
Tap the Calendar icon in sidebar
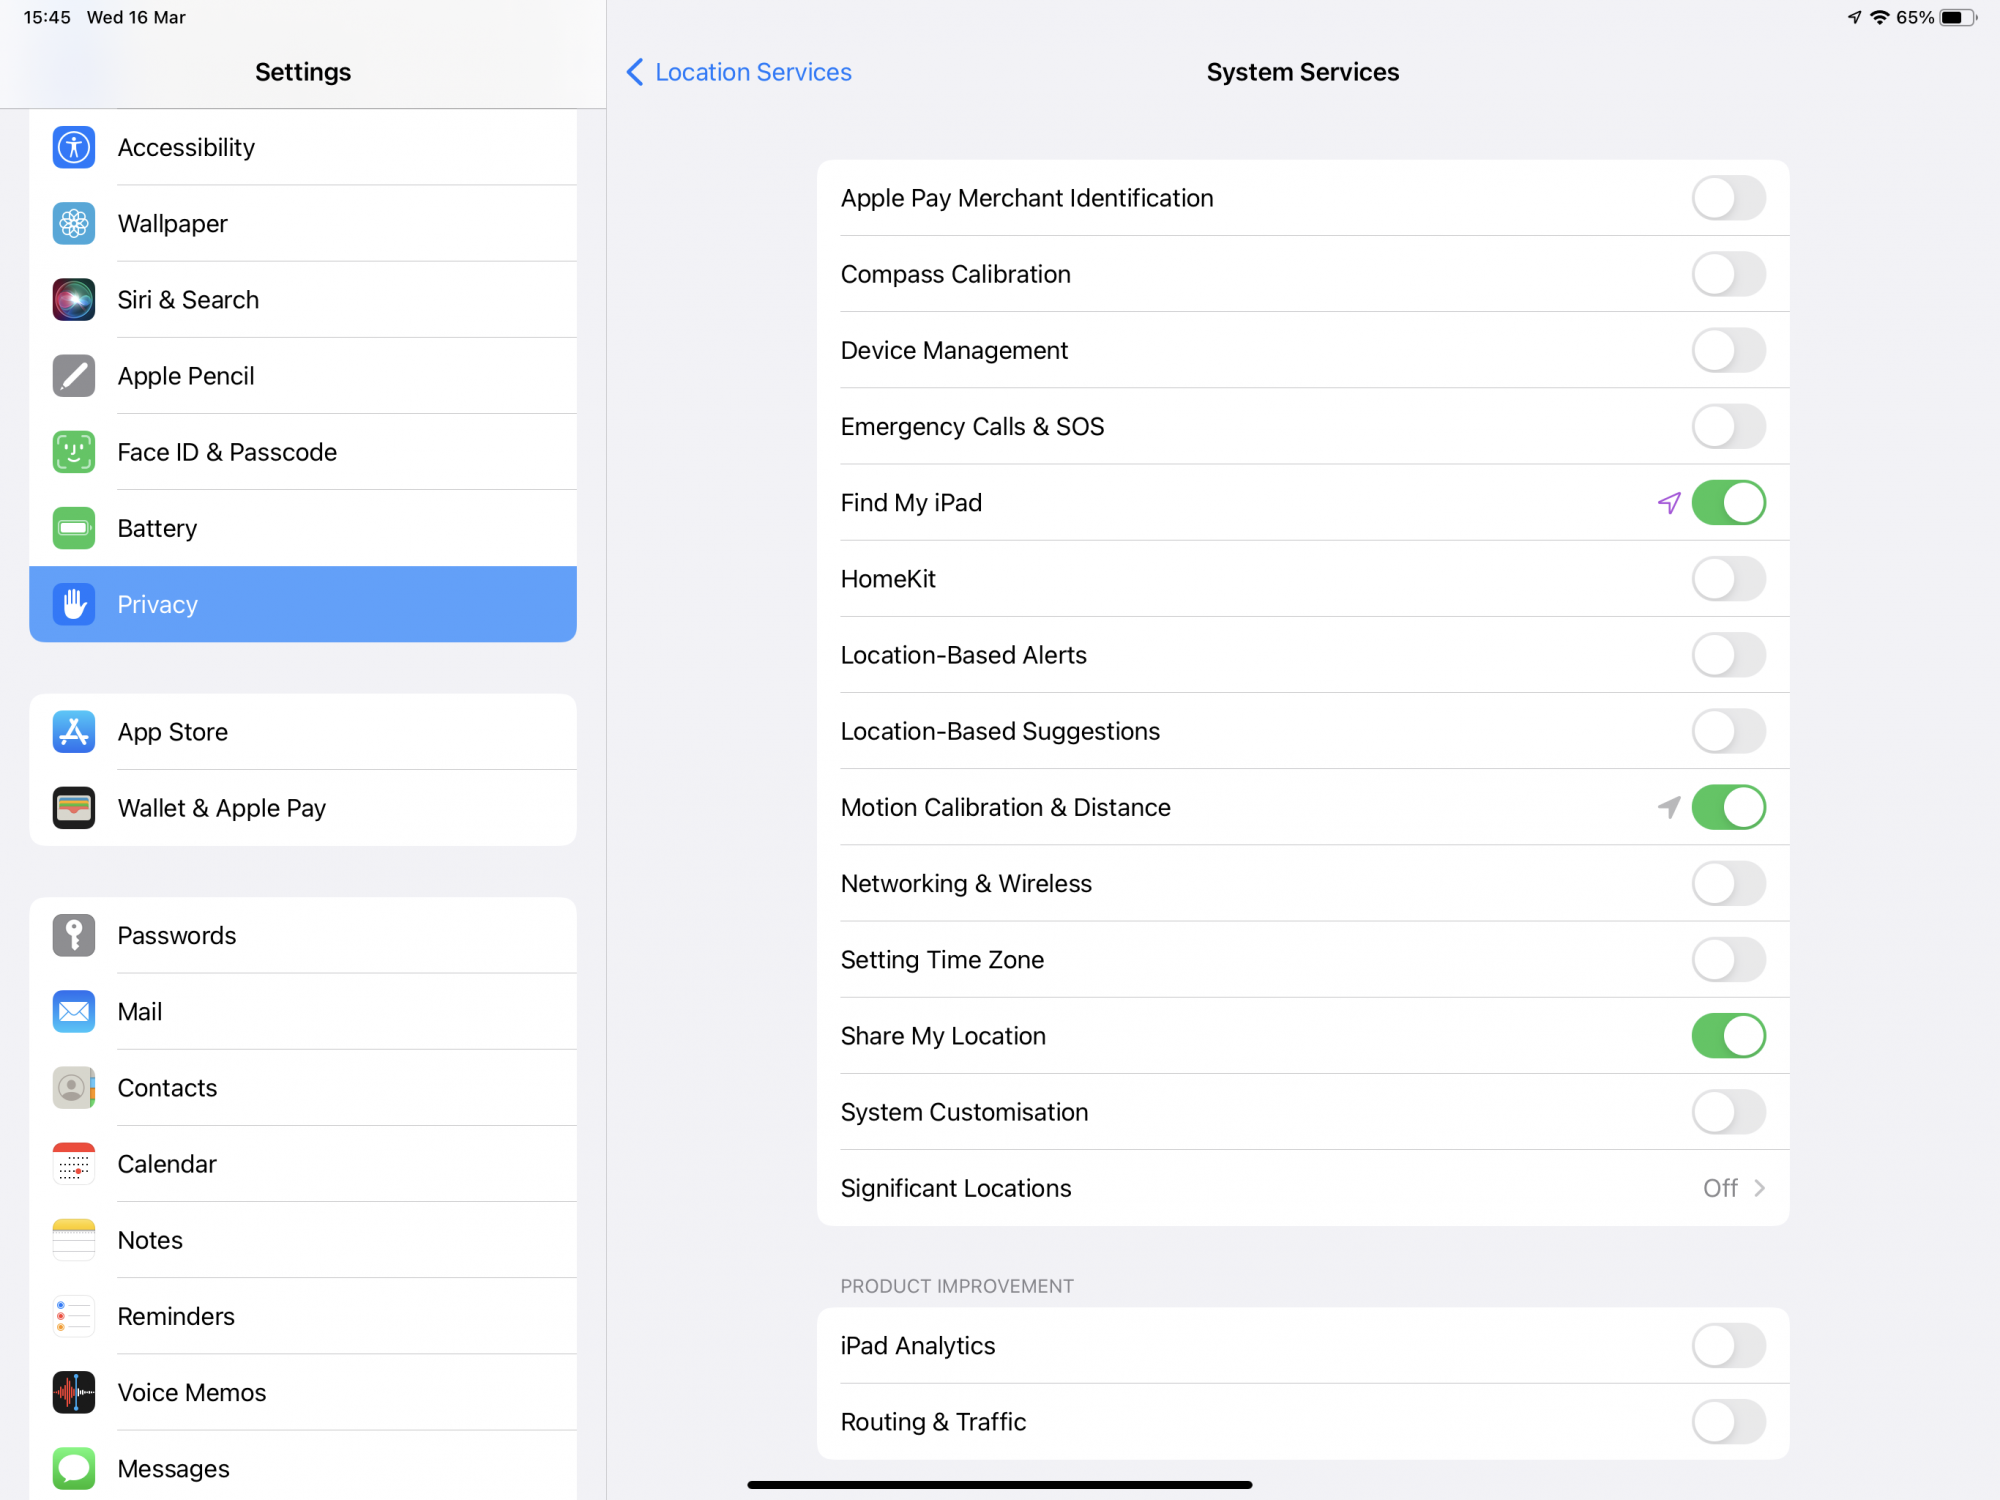pos(74,1164)
